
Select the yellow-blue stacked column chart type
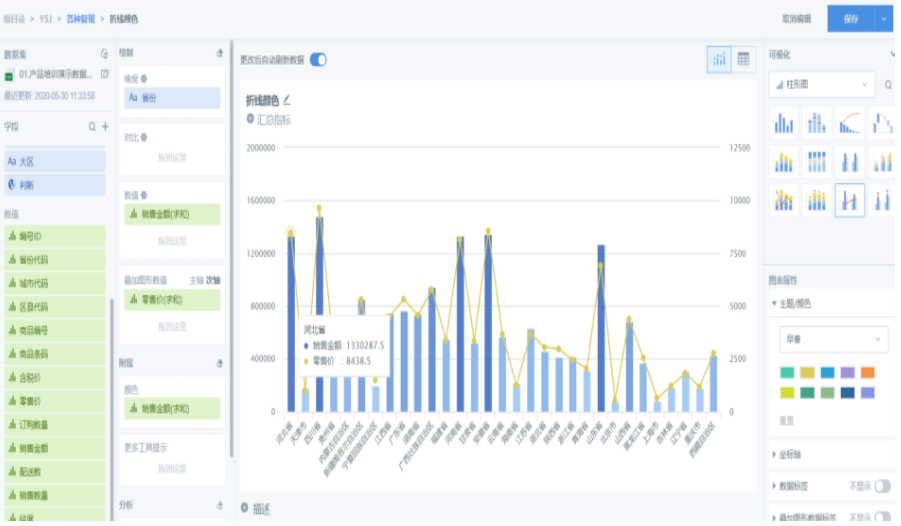click(783, 162)
